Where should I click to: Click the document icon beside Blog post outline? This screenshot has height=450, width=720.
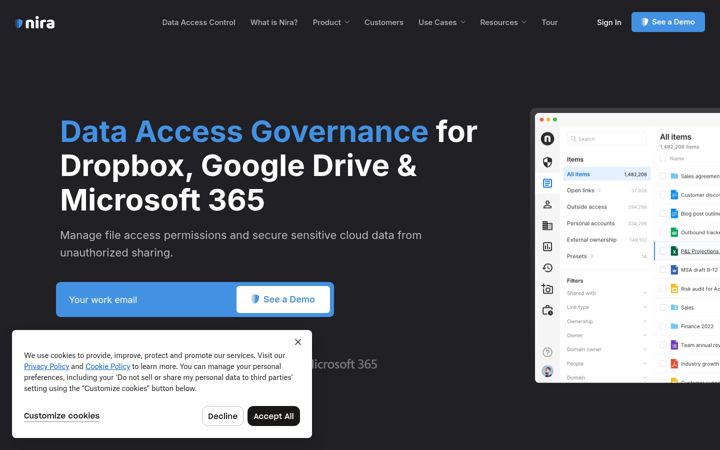[x=675, y=214]
